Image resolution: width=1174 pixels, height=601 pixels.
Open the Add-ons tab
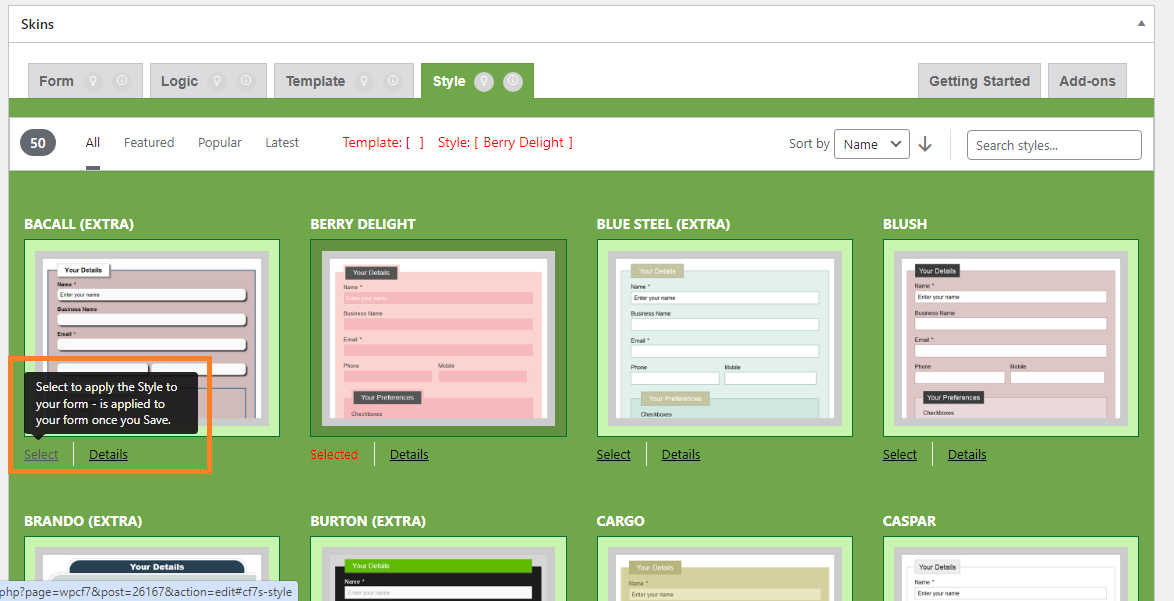tap(1087, 81)
